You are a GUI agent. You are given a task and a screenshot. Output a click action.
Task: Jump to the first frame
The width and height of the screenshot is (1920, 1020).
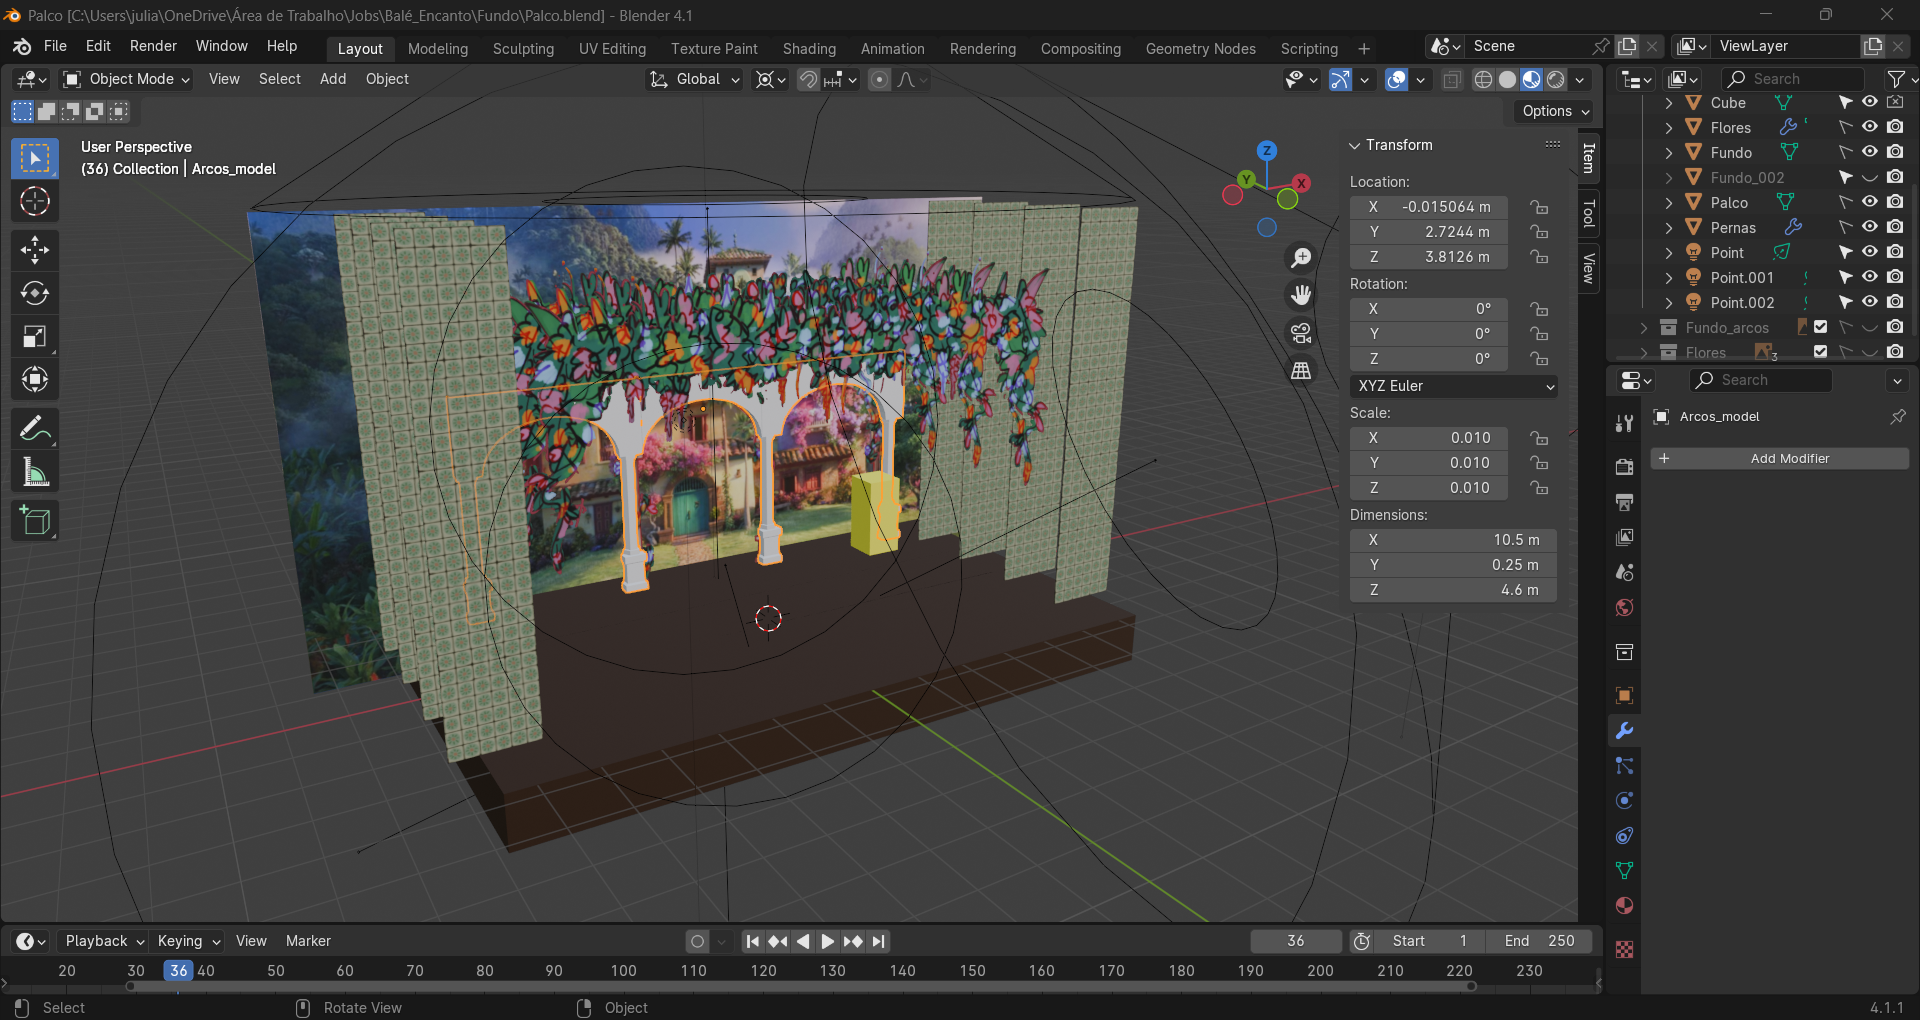coord(753,941)
